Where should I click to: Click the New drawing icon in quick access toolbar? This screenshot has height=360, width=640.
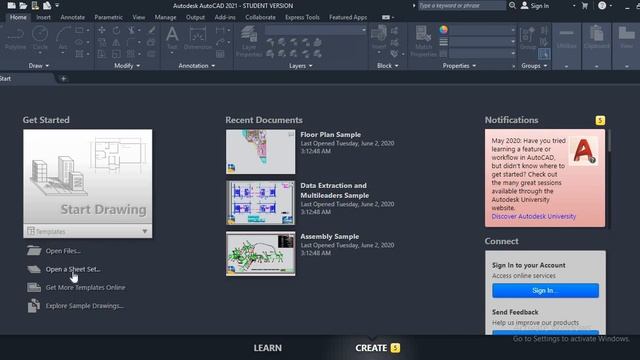coord(11,5)
